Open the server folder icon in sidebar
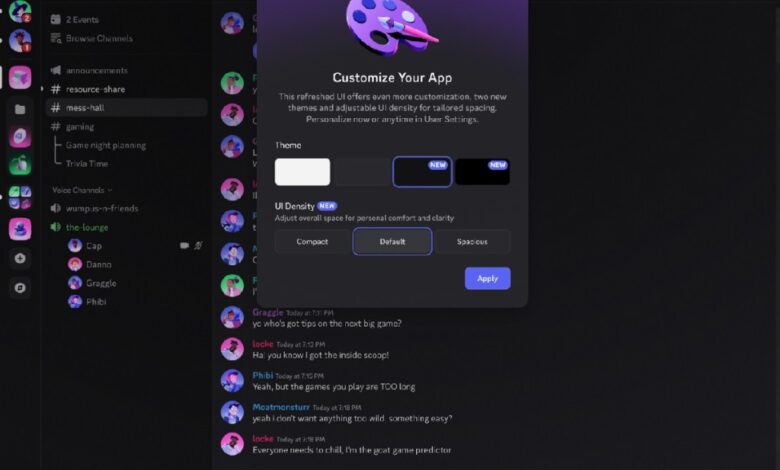 tap(20, 109)
